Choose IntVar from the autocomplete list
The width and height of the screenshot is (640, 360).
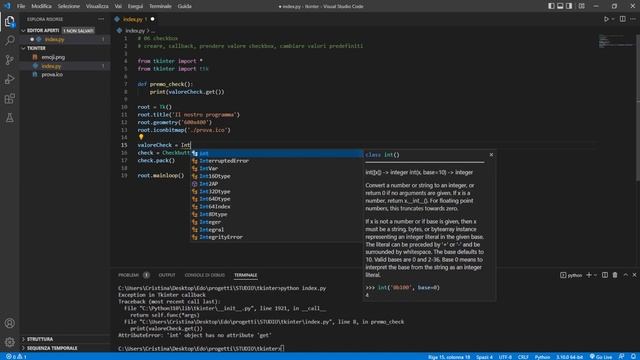point(276,169)
